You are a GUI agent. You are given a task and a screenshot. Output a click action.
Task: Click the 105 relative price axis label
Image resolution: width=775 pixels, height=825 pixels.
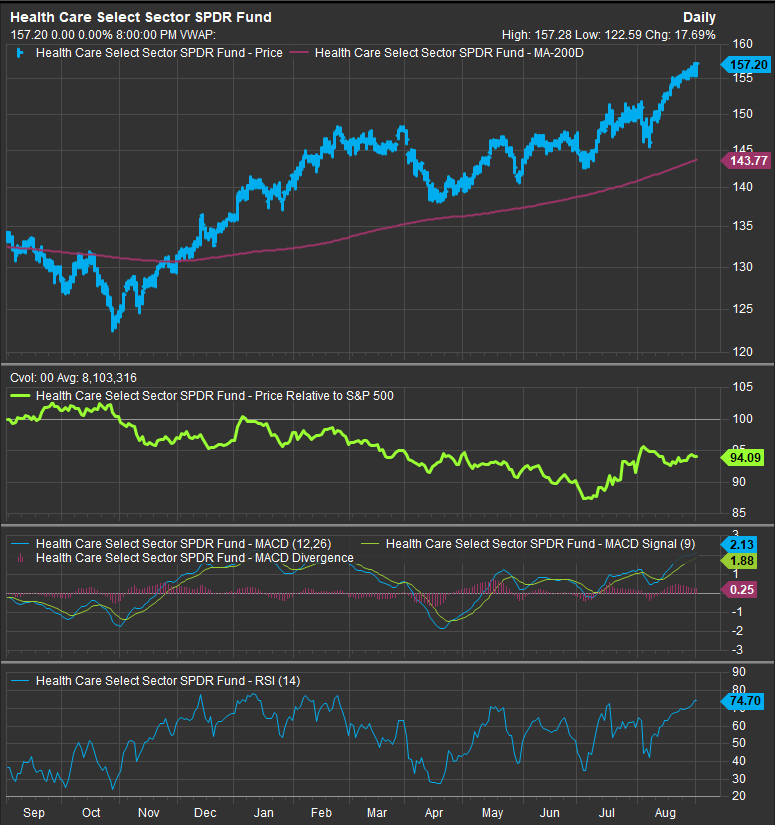pyautogui.click(x=742, y=387)
